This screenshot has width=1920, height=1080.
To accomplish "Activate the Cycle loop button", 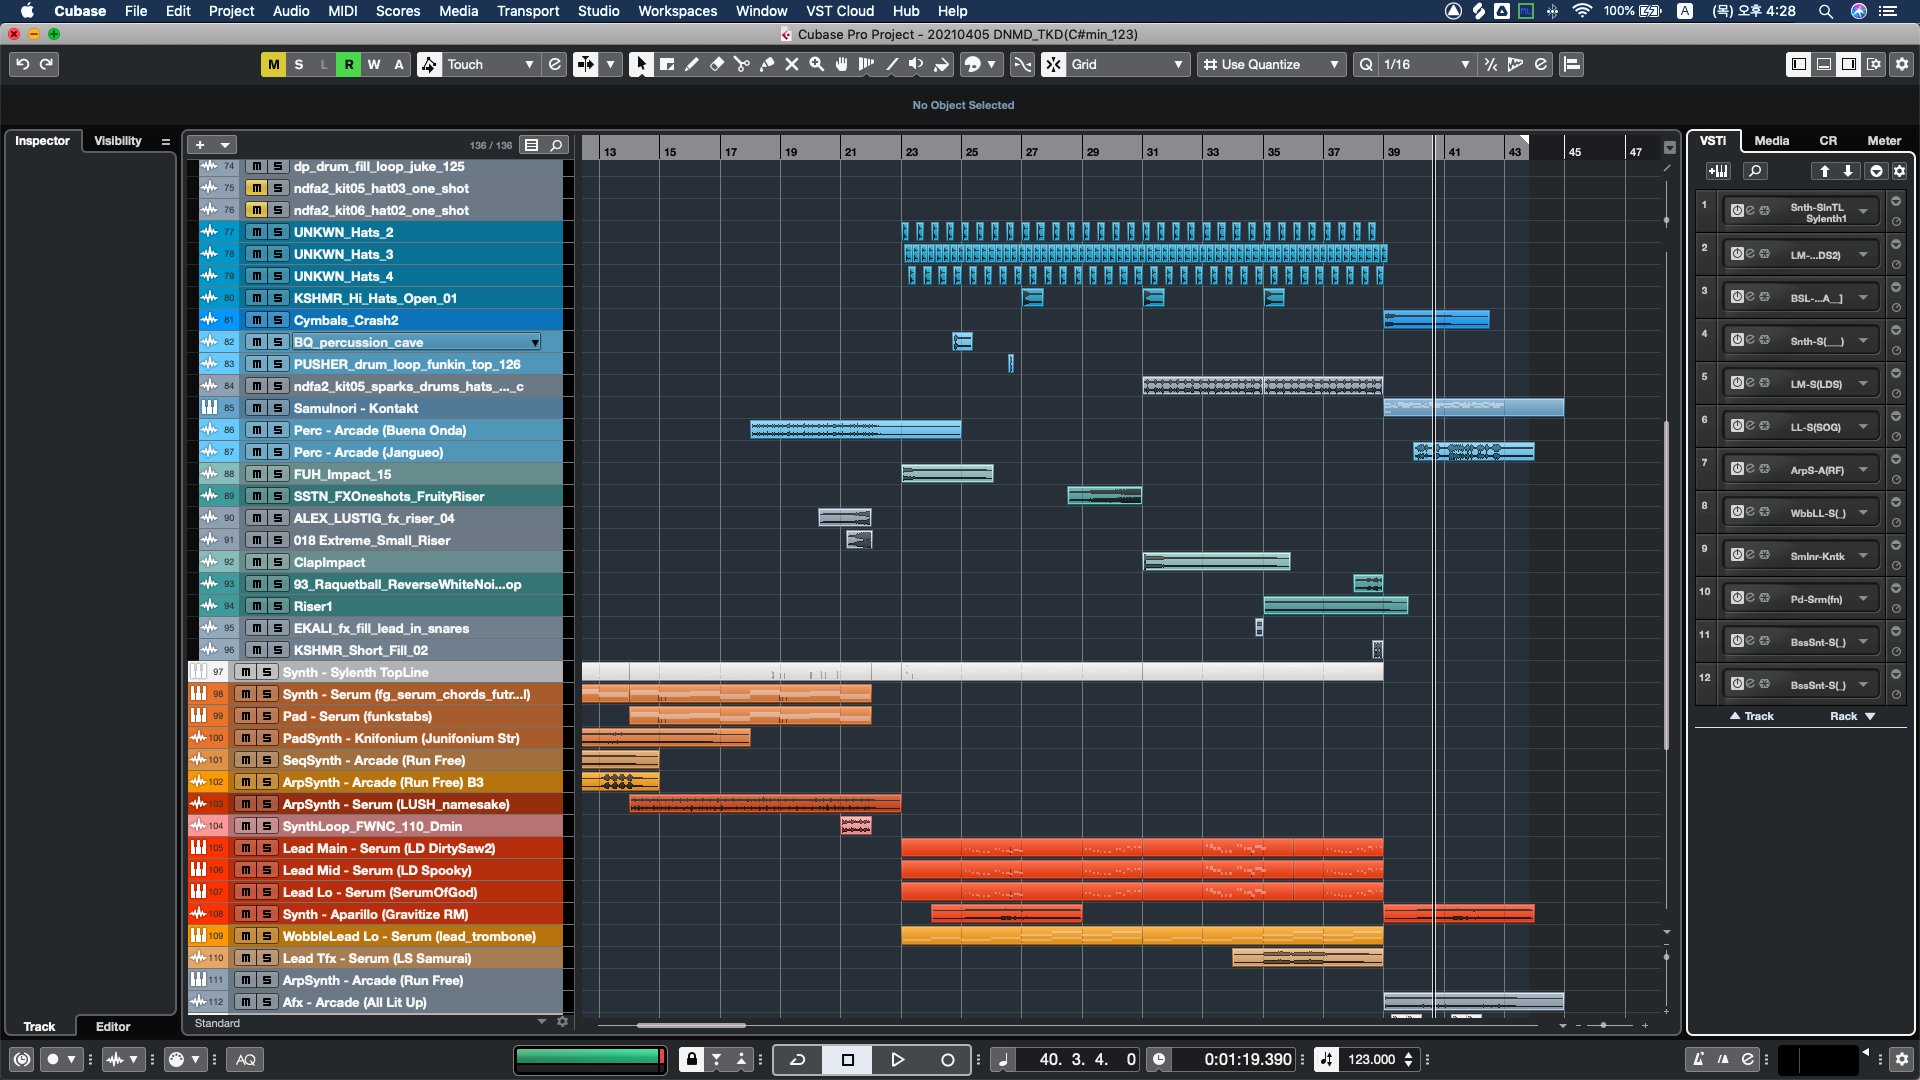I will (x=797, y=1059).
